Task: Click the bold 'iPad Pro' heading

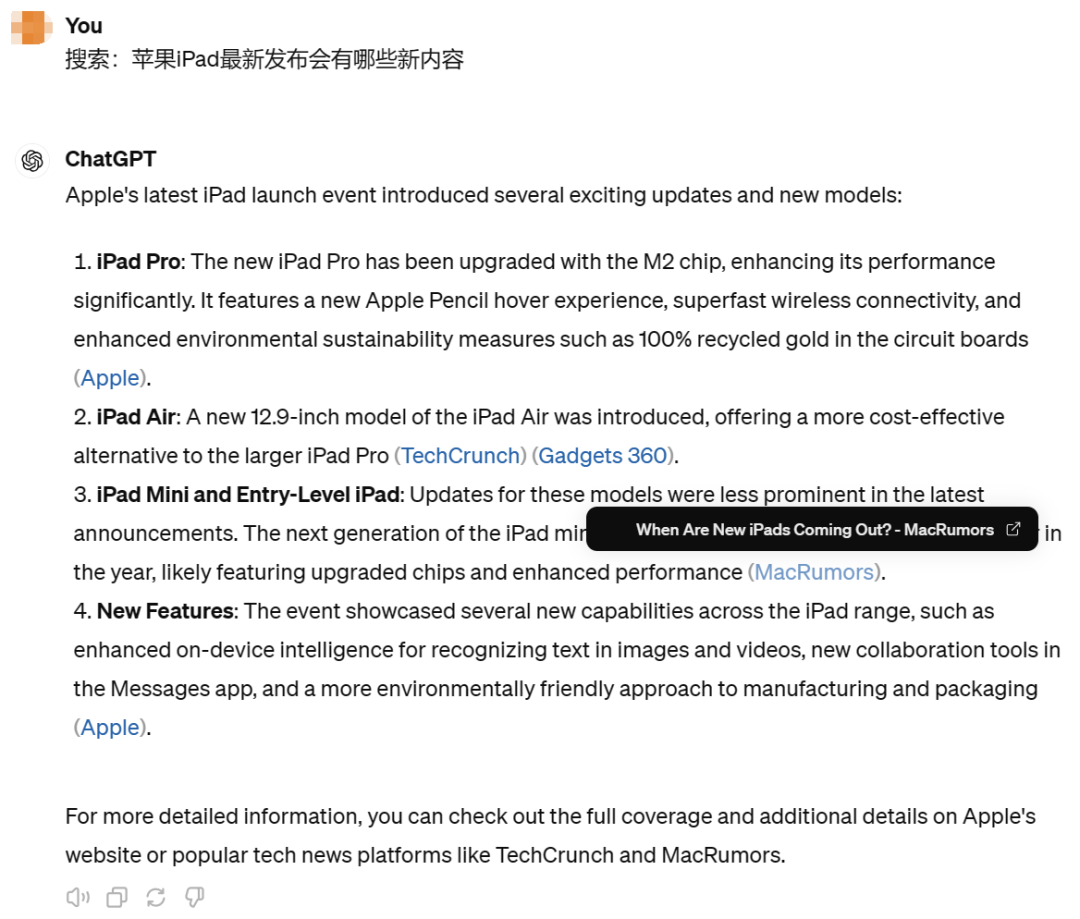Action: point(138,262)
